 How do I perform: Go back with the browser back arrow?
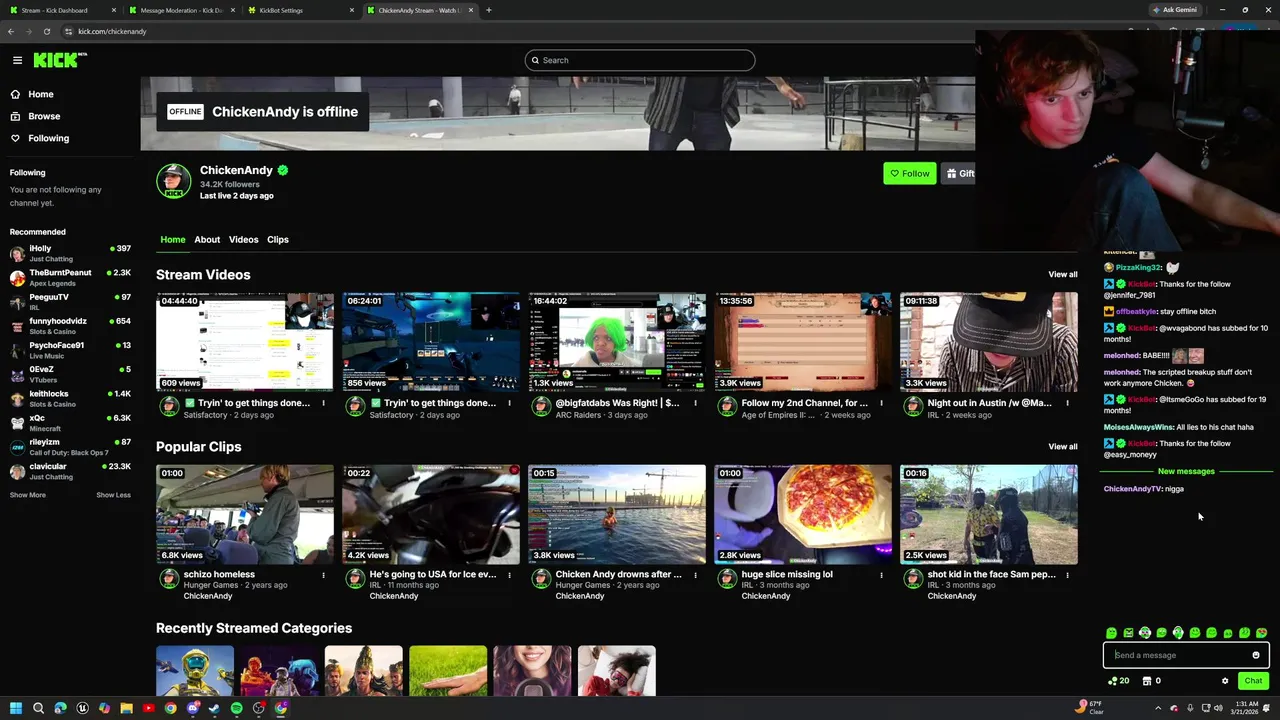click(10, 31)
